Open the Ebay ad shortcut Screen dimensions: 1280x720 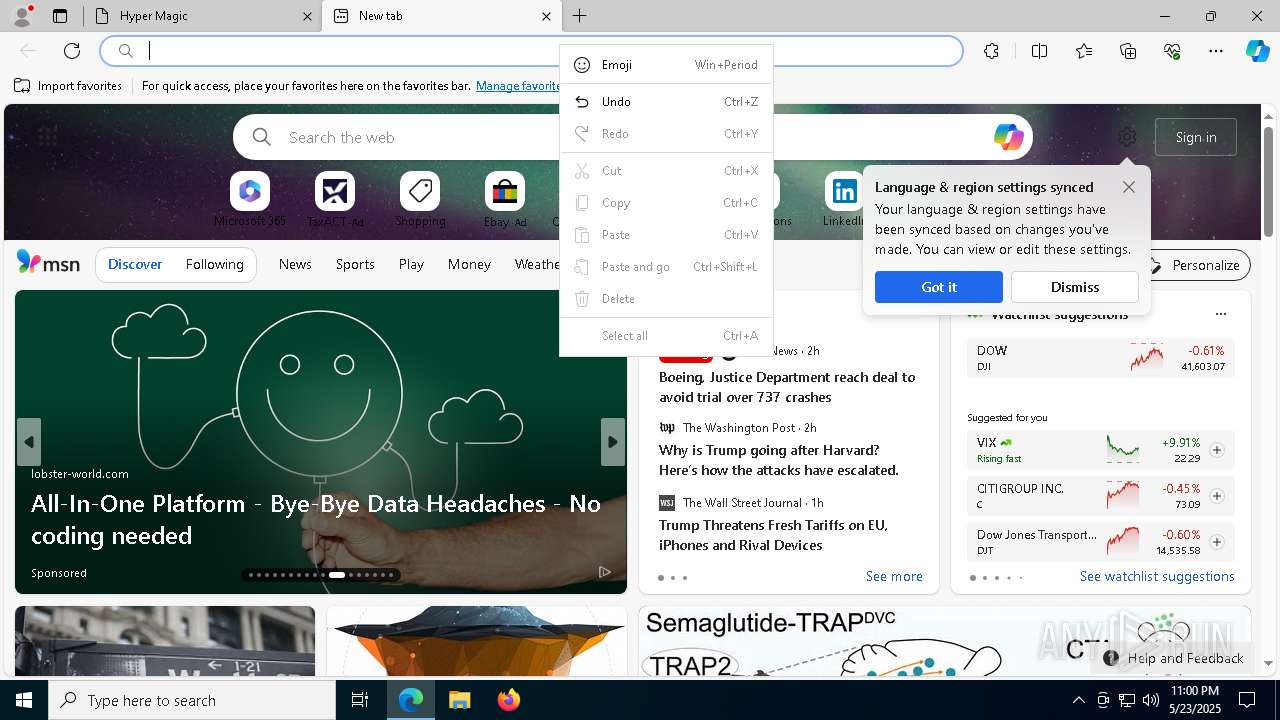tap(505, 199)
